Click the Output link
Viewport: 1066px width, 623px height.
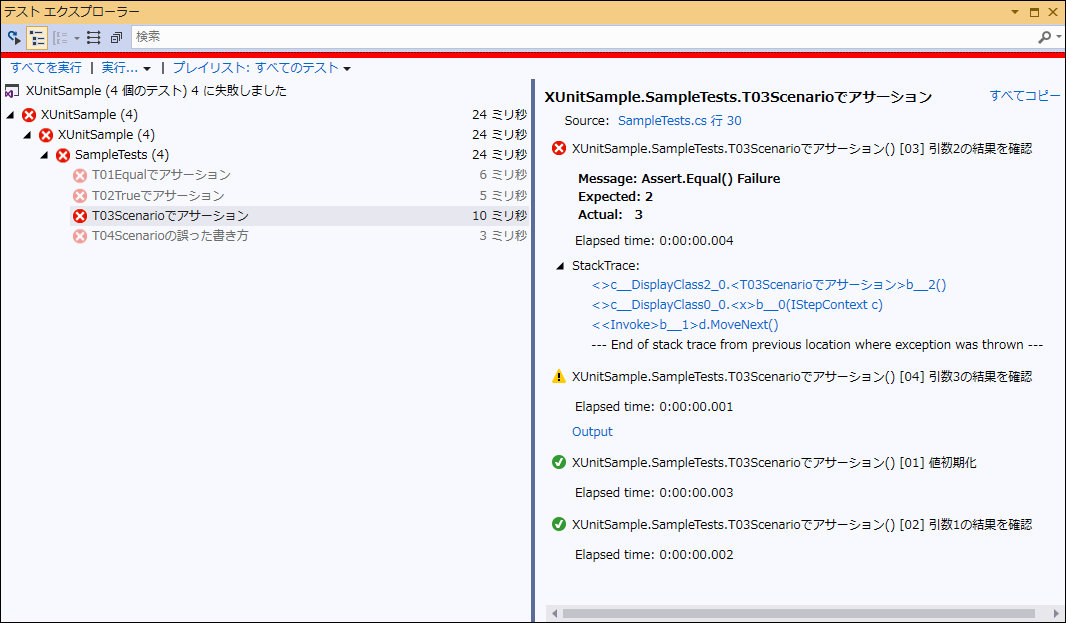coord(592,432)
